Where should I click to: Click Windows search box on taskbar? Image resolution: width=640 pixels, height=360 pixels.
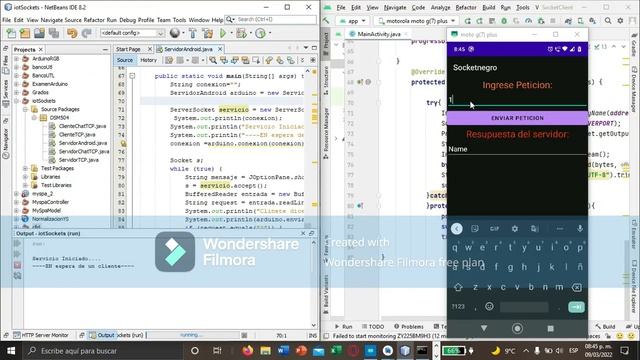click(x=102, y=351)
